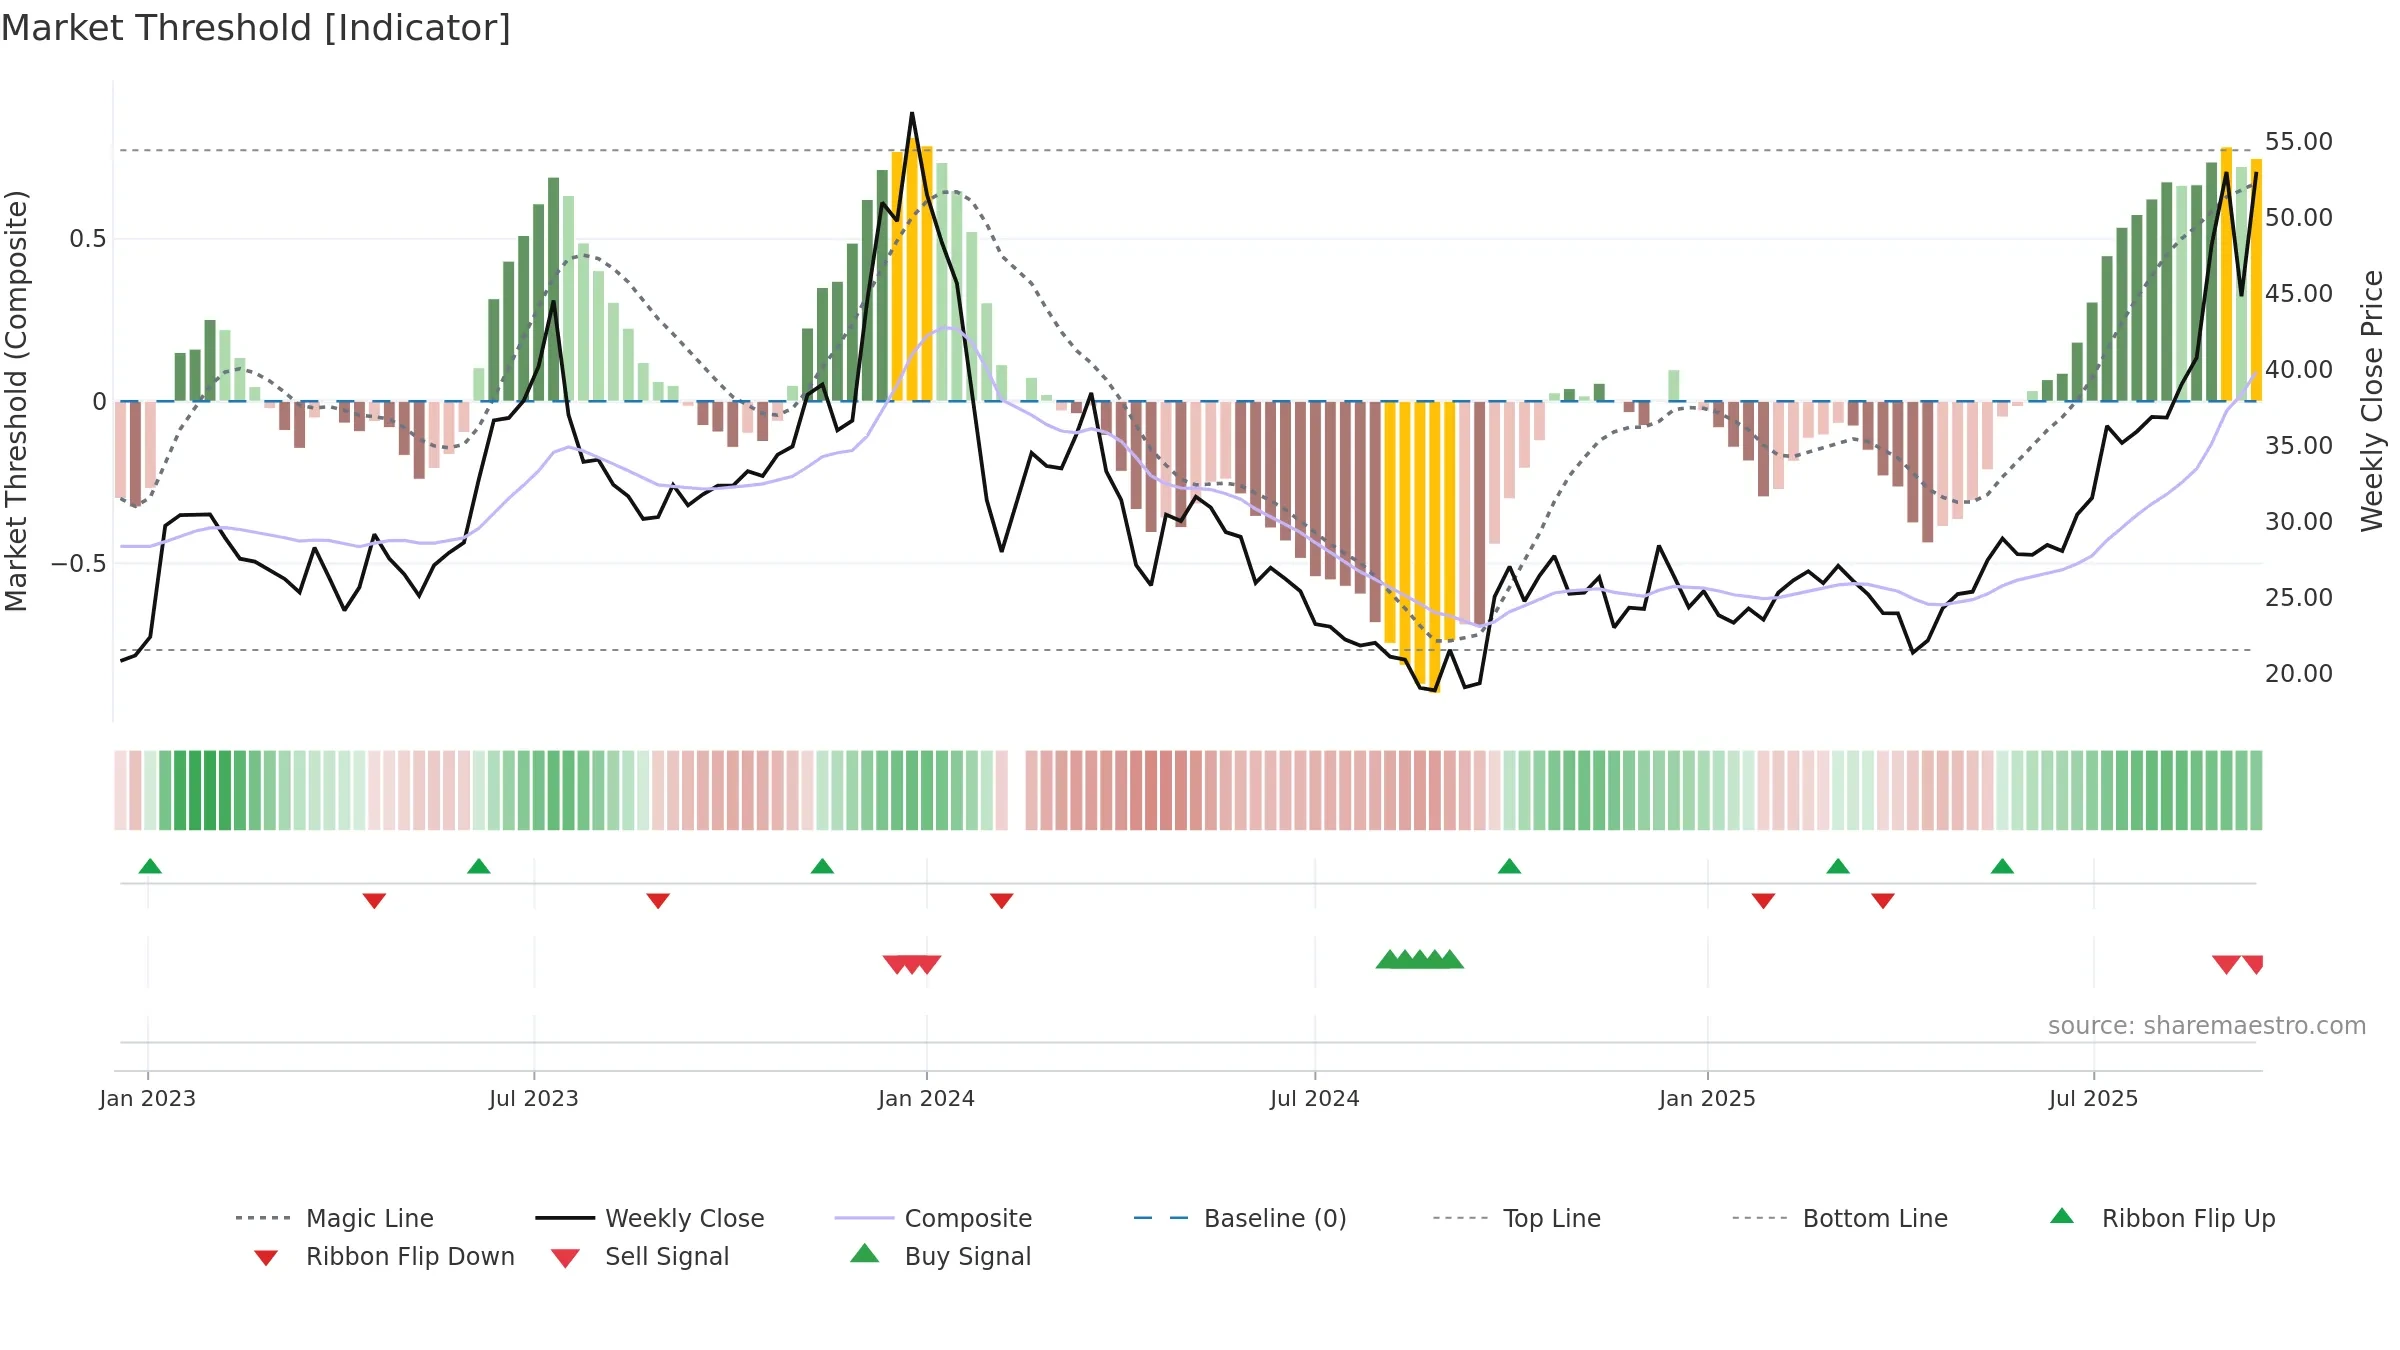Toggle the Magic Line legend entry

(335, 1218)
